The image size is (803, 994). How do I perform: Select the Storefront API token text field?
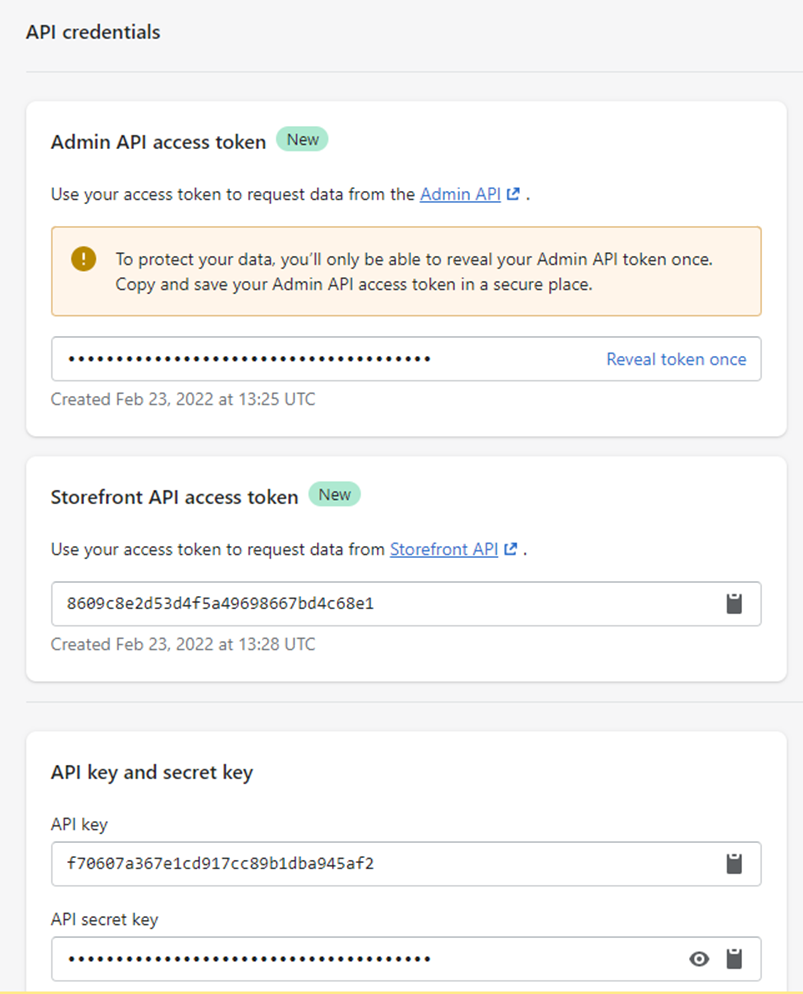(380, 604)
